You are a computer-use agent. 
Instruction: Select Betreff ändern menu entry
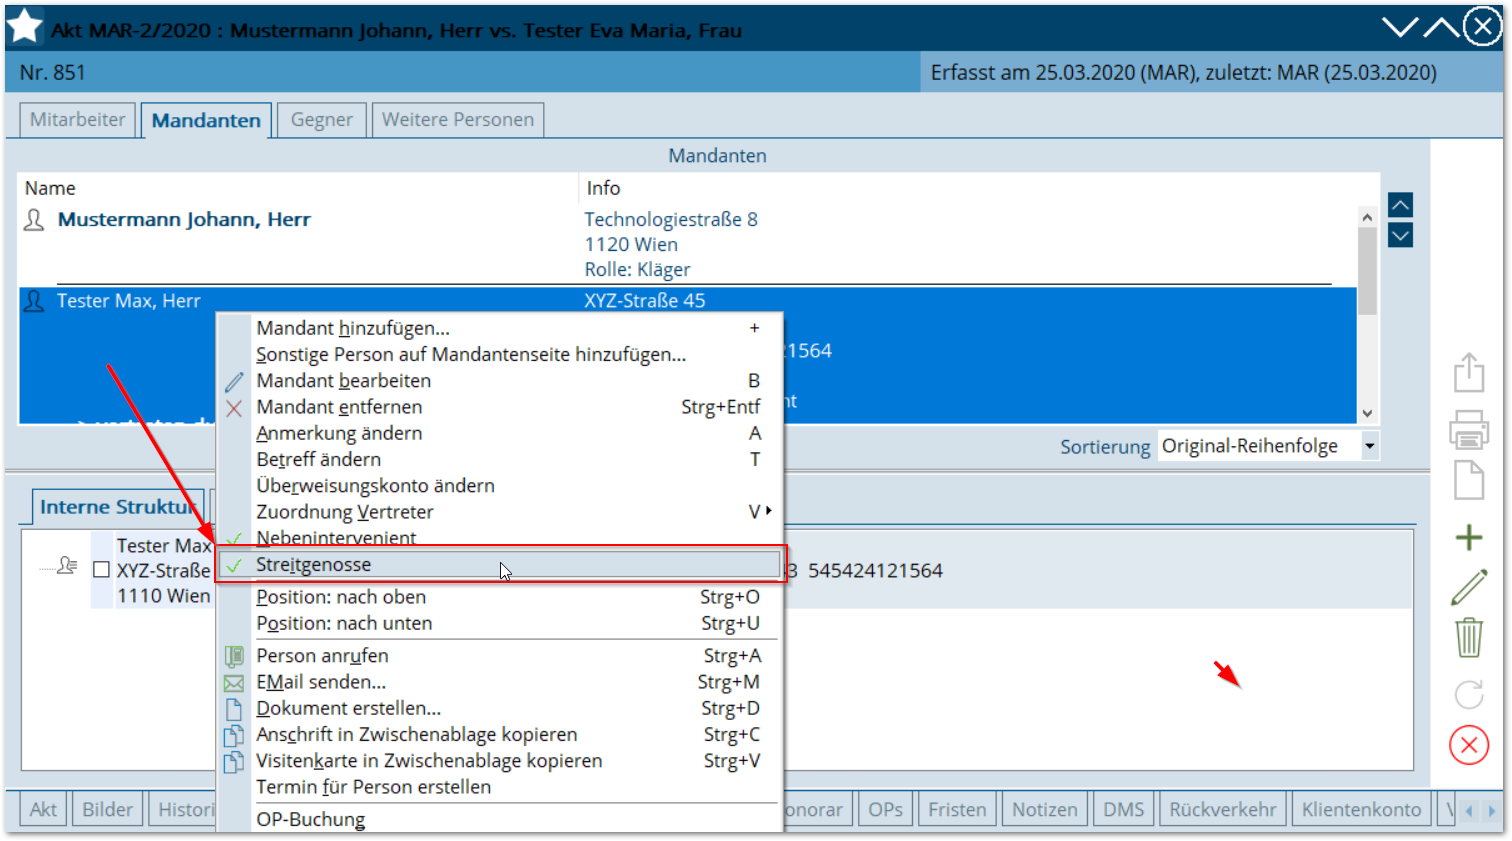[500, 459]
